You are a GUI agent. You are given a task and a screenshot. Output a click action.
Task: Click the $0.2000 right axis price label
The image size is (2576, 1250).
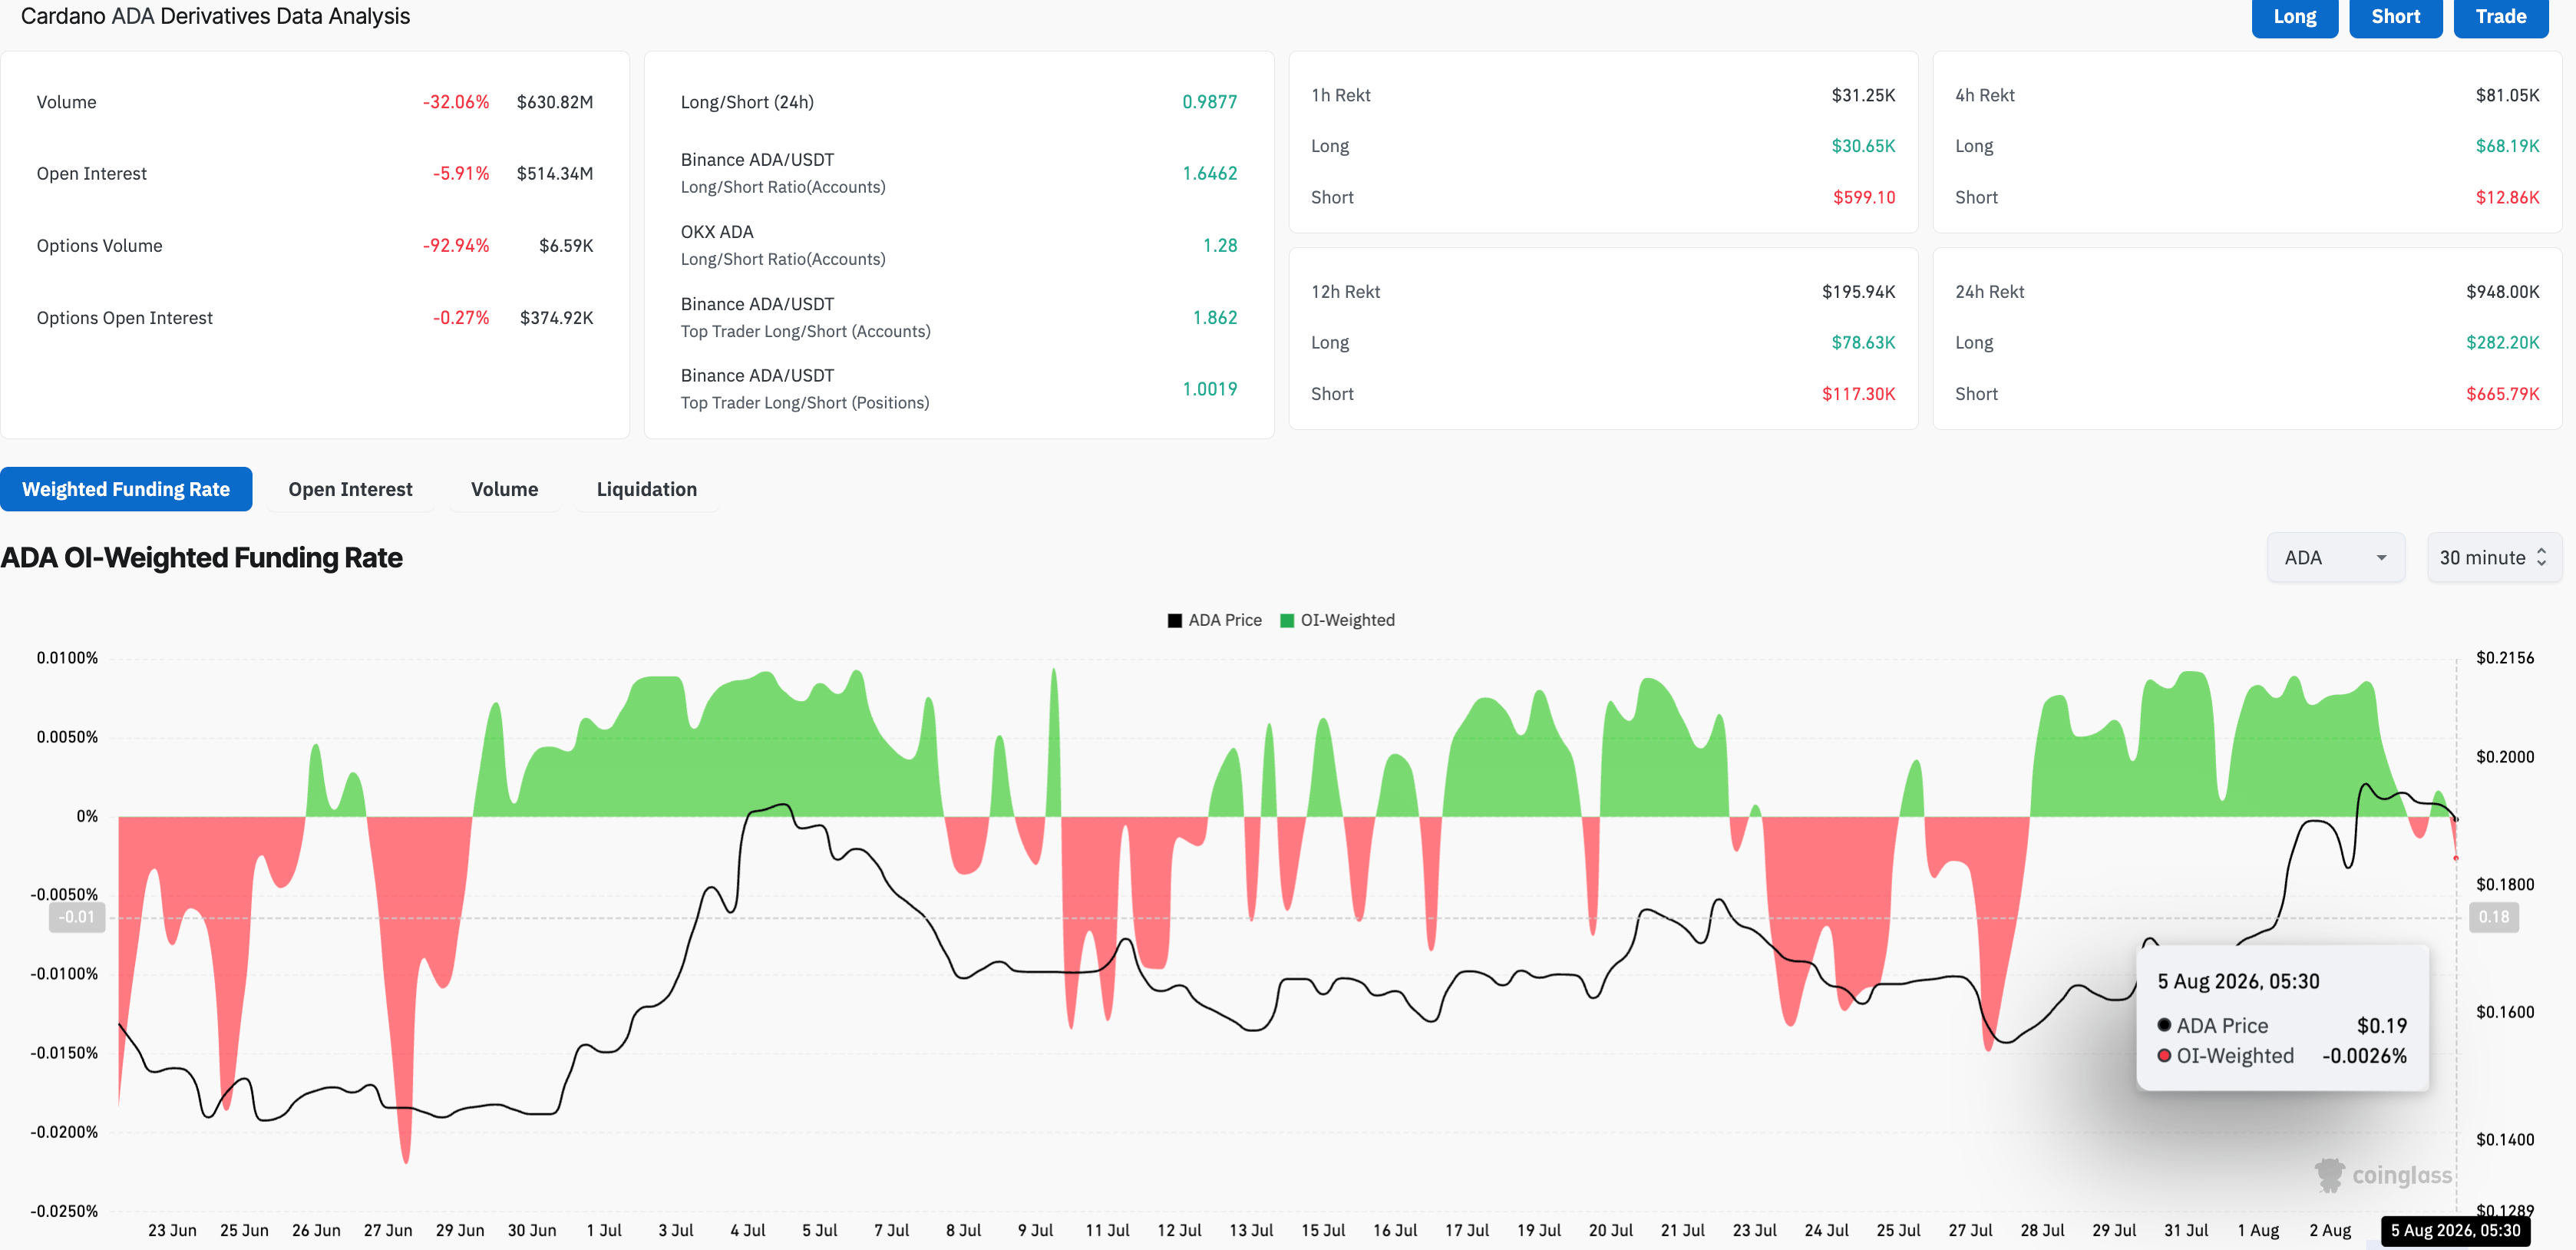pyautogui.click(x=2504, y=757)
